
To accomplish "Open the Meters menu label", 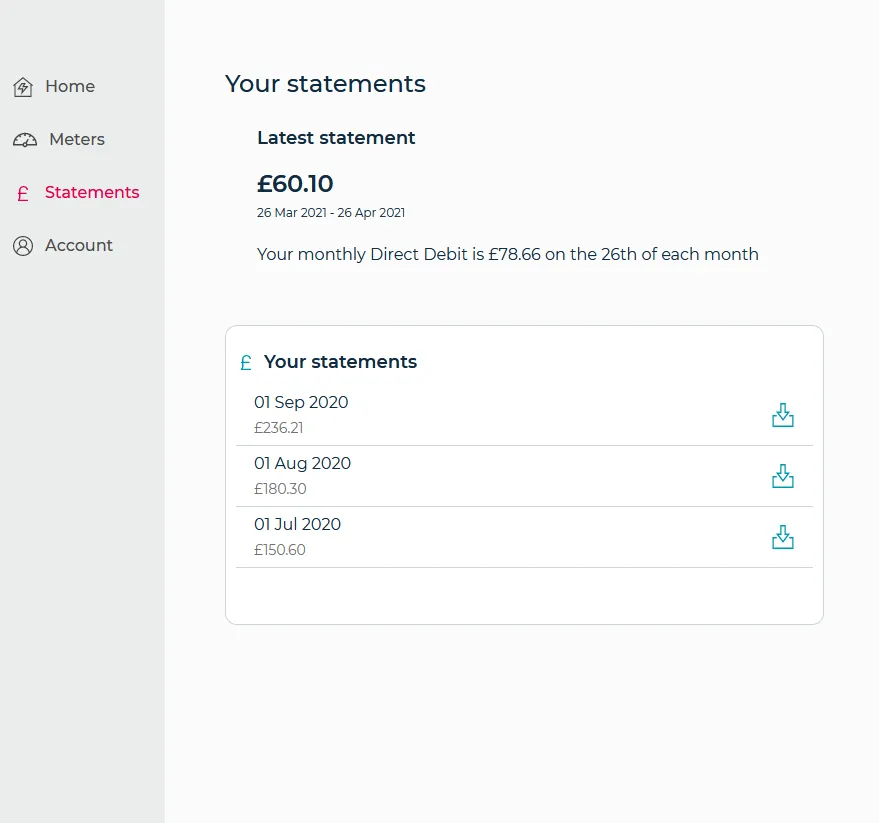I will pyautogui.click(x=77, y=140).
